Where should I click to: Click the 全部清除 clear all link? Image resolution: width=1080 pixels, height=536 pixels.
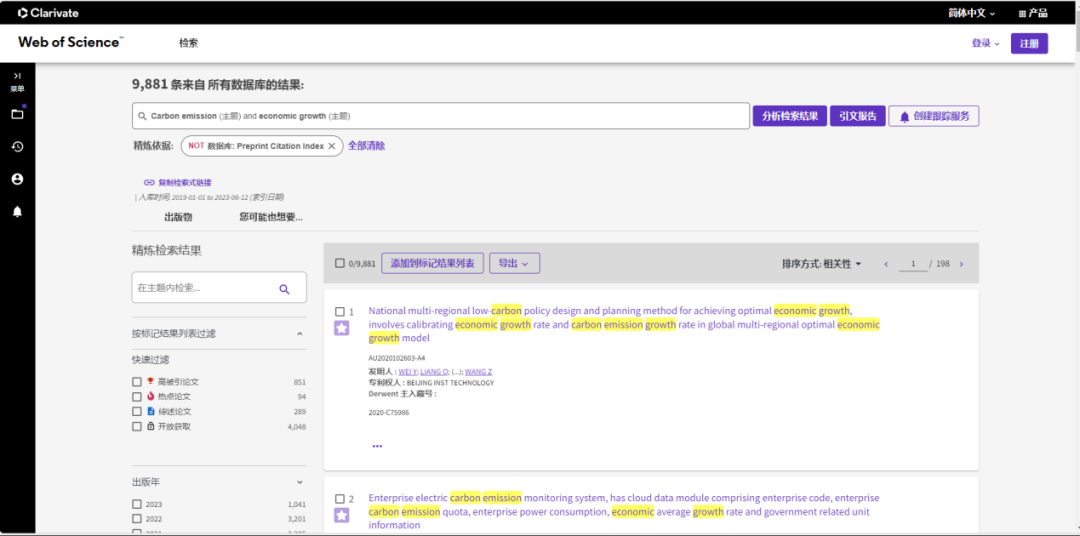point(366,146)
